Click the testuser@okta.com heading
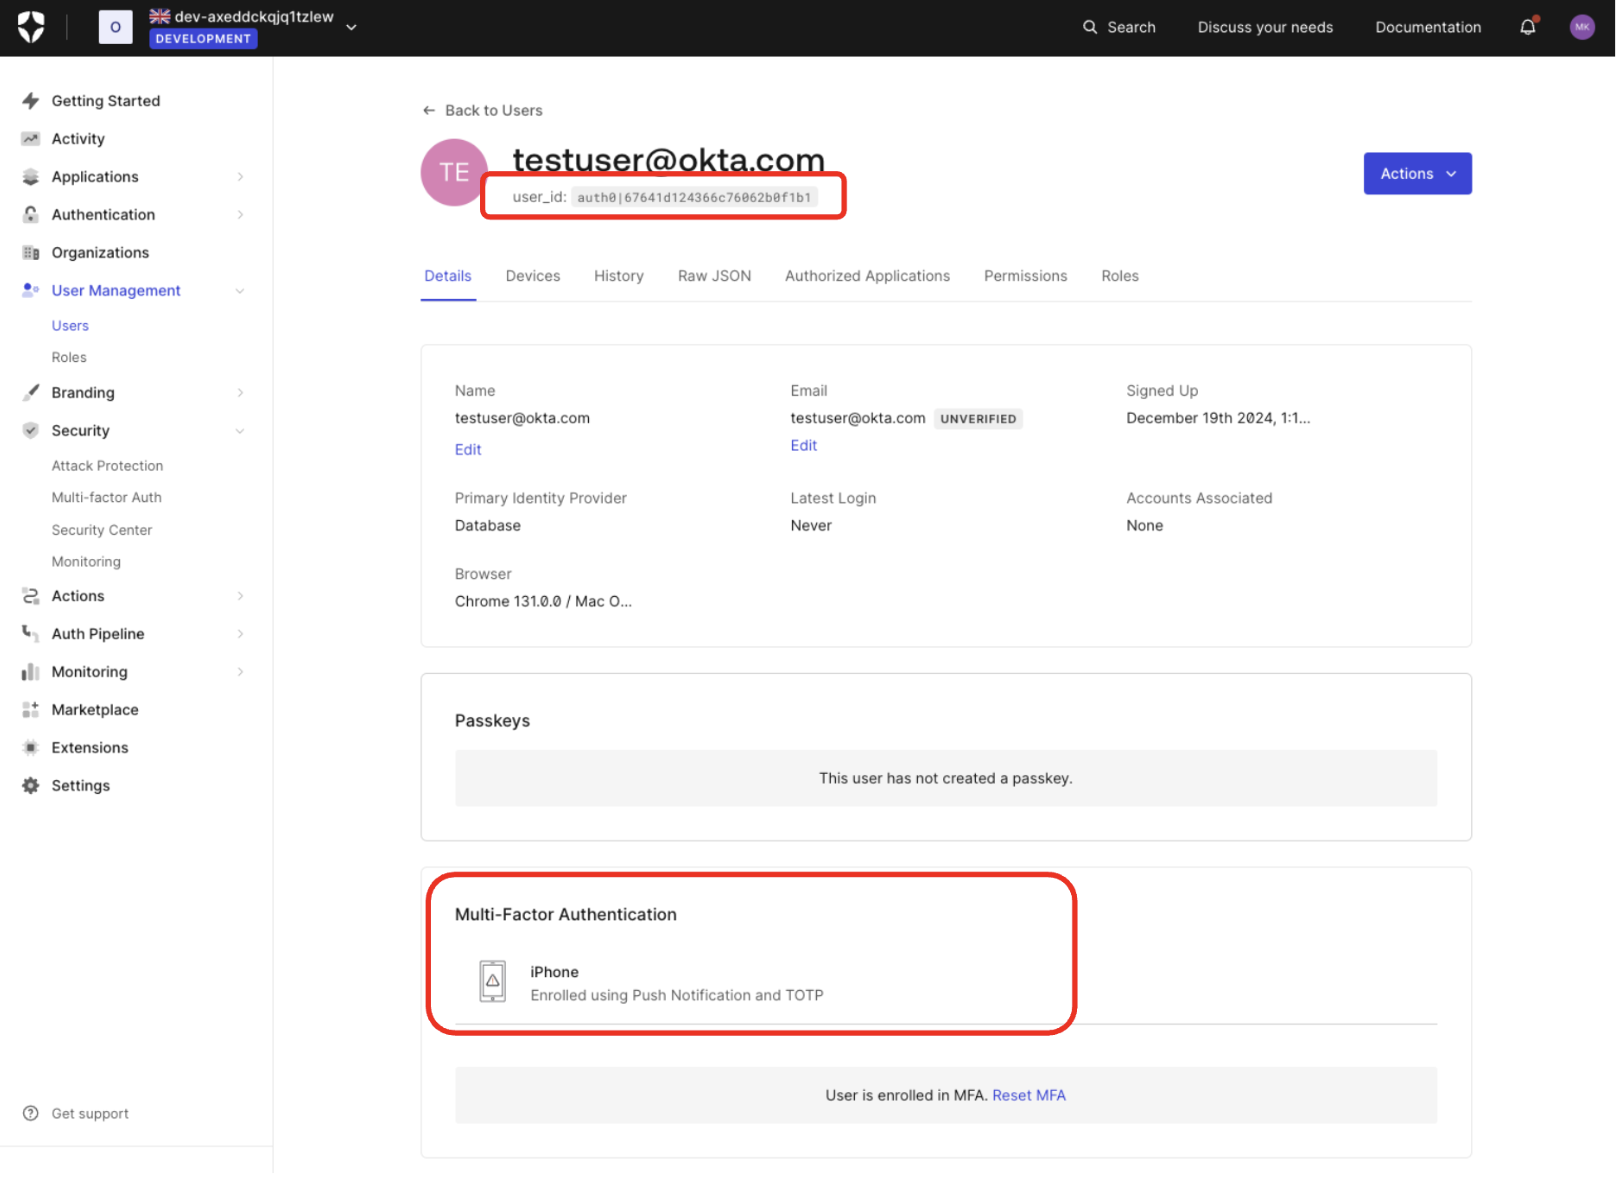The height and width of the screenshot is (1180, 1616). point(668,160)
